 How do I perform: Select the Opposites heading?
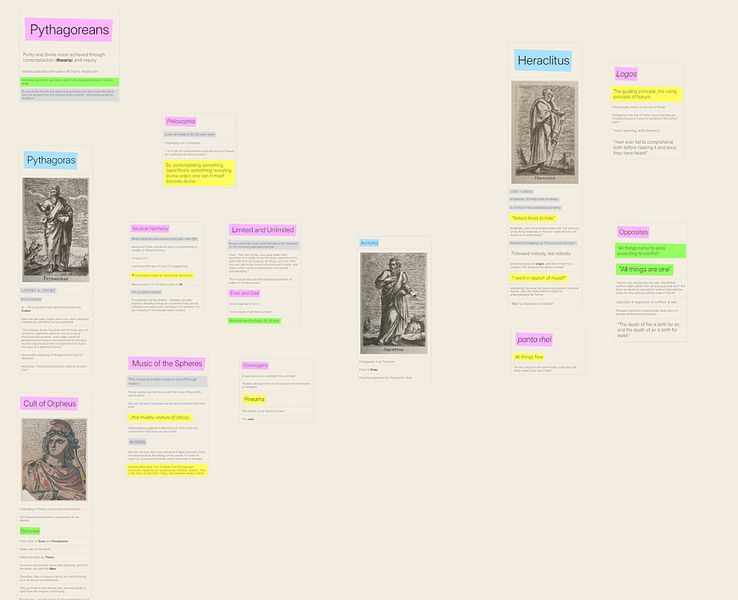(633, 232)
